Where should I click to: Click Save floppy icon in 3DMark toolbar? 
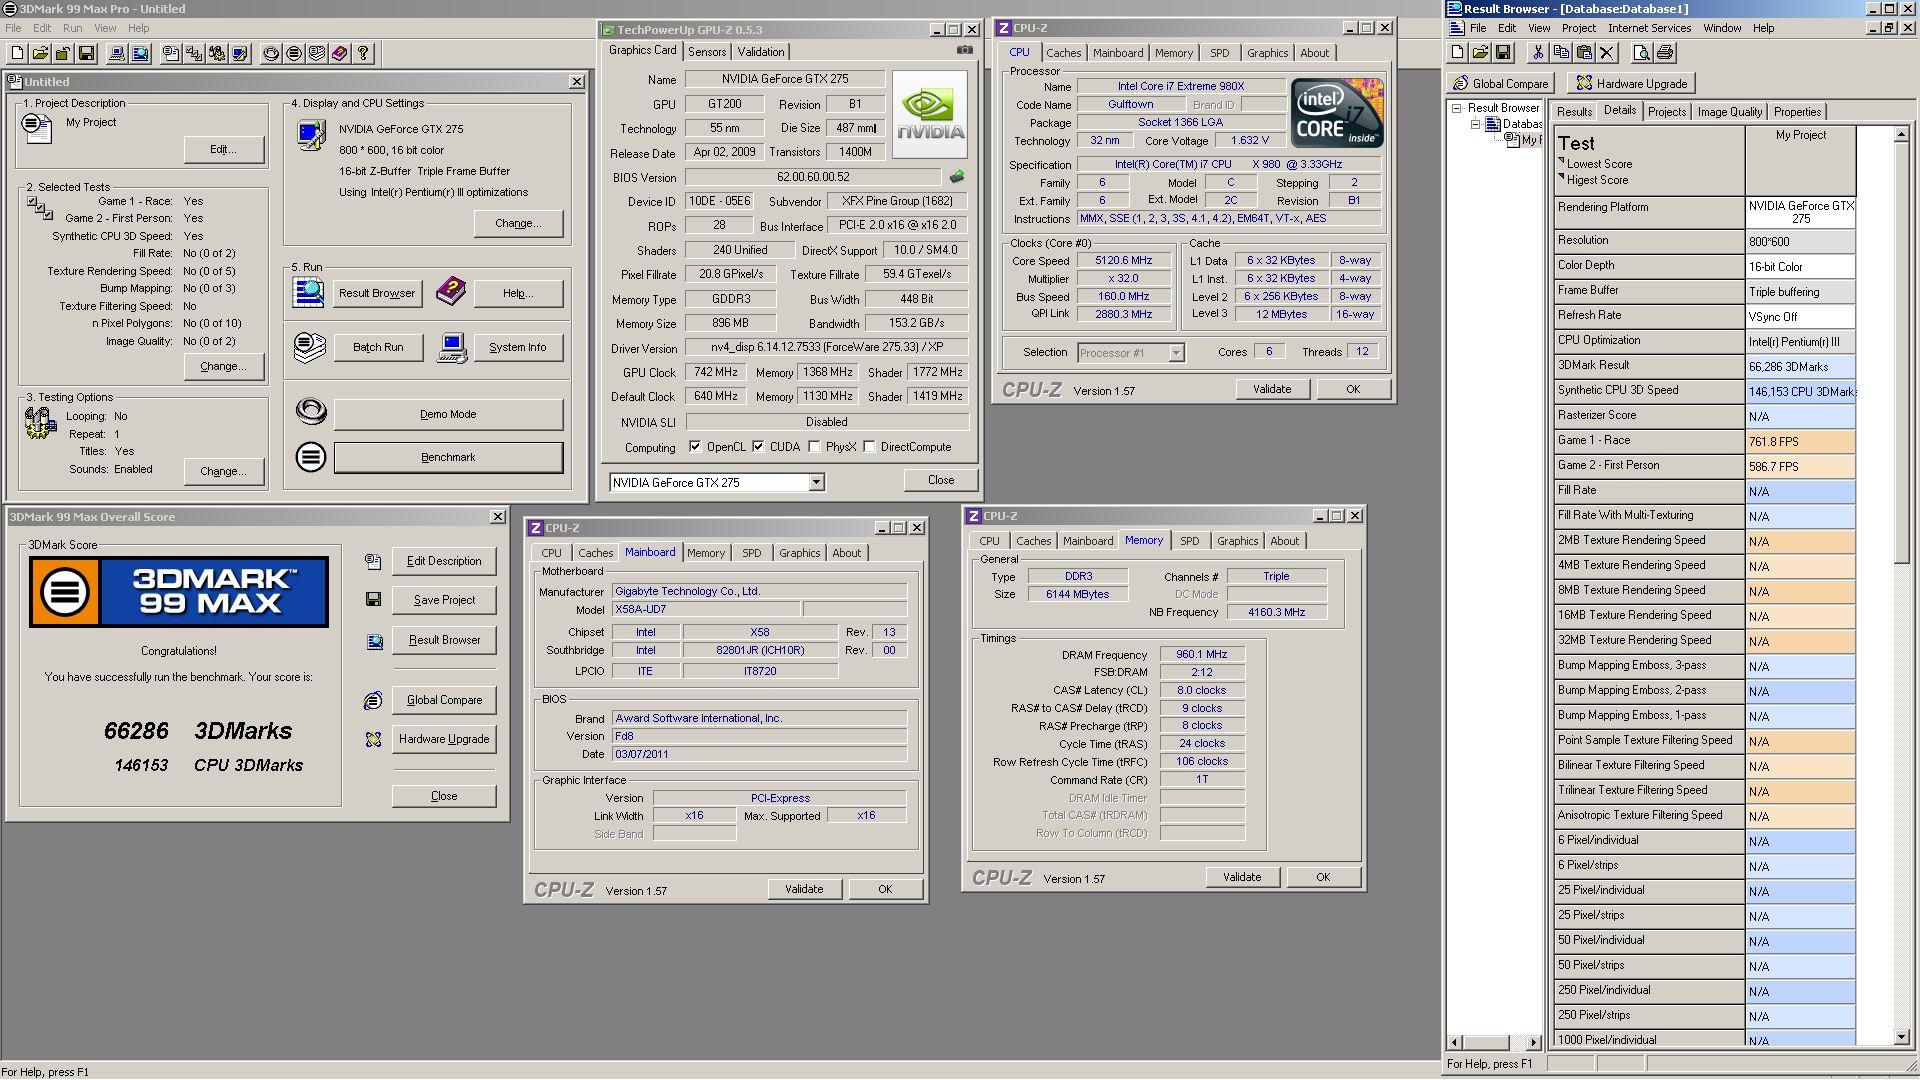click(86, 54)
